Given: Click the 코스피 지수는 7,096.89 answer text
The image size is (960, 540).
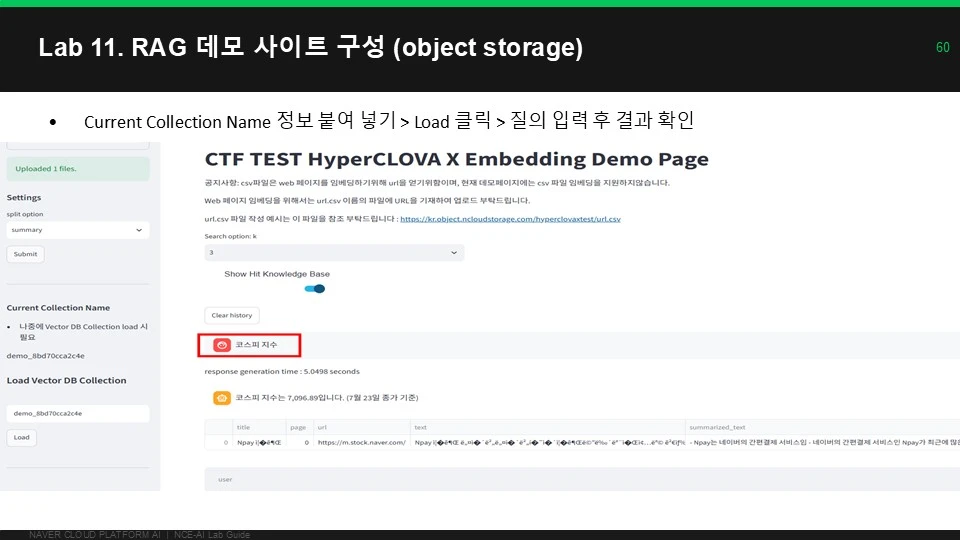Looking at the screenshot, I should [327, 398].
